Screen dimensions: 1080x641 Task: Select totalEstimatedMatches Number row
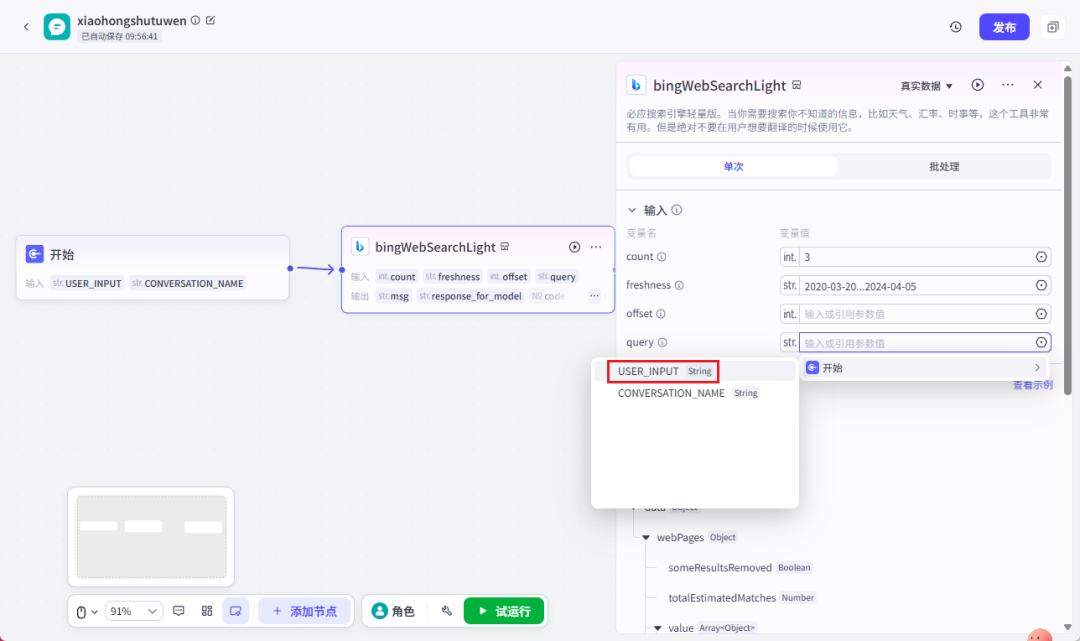pyautogui.click(x=742, y=598)
